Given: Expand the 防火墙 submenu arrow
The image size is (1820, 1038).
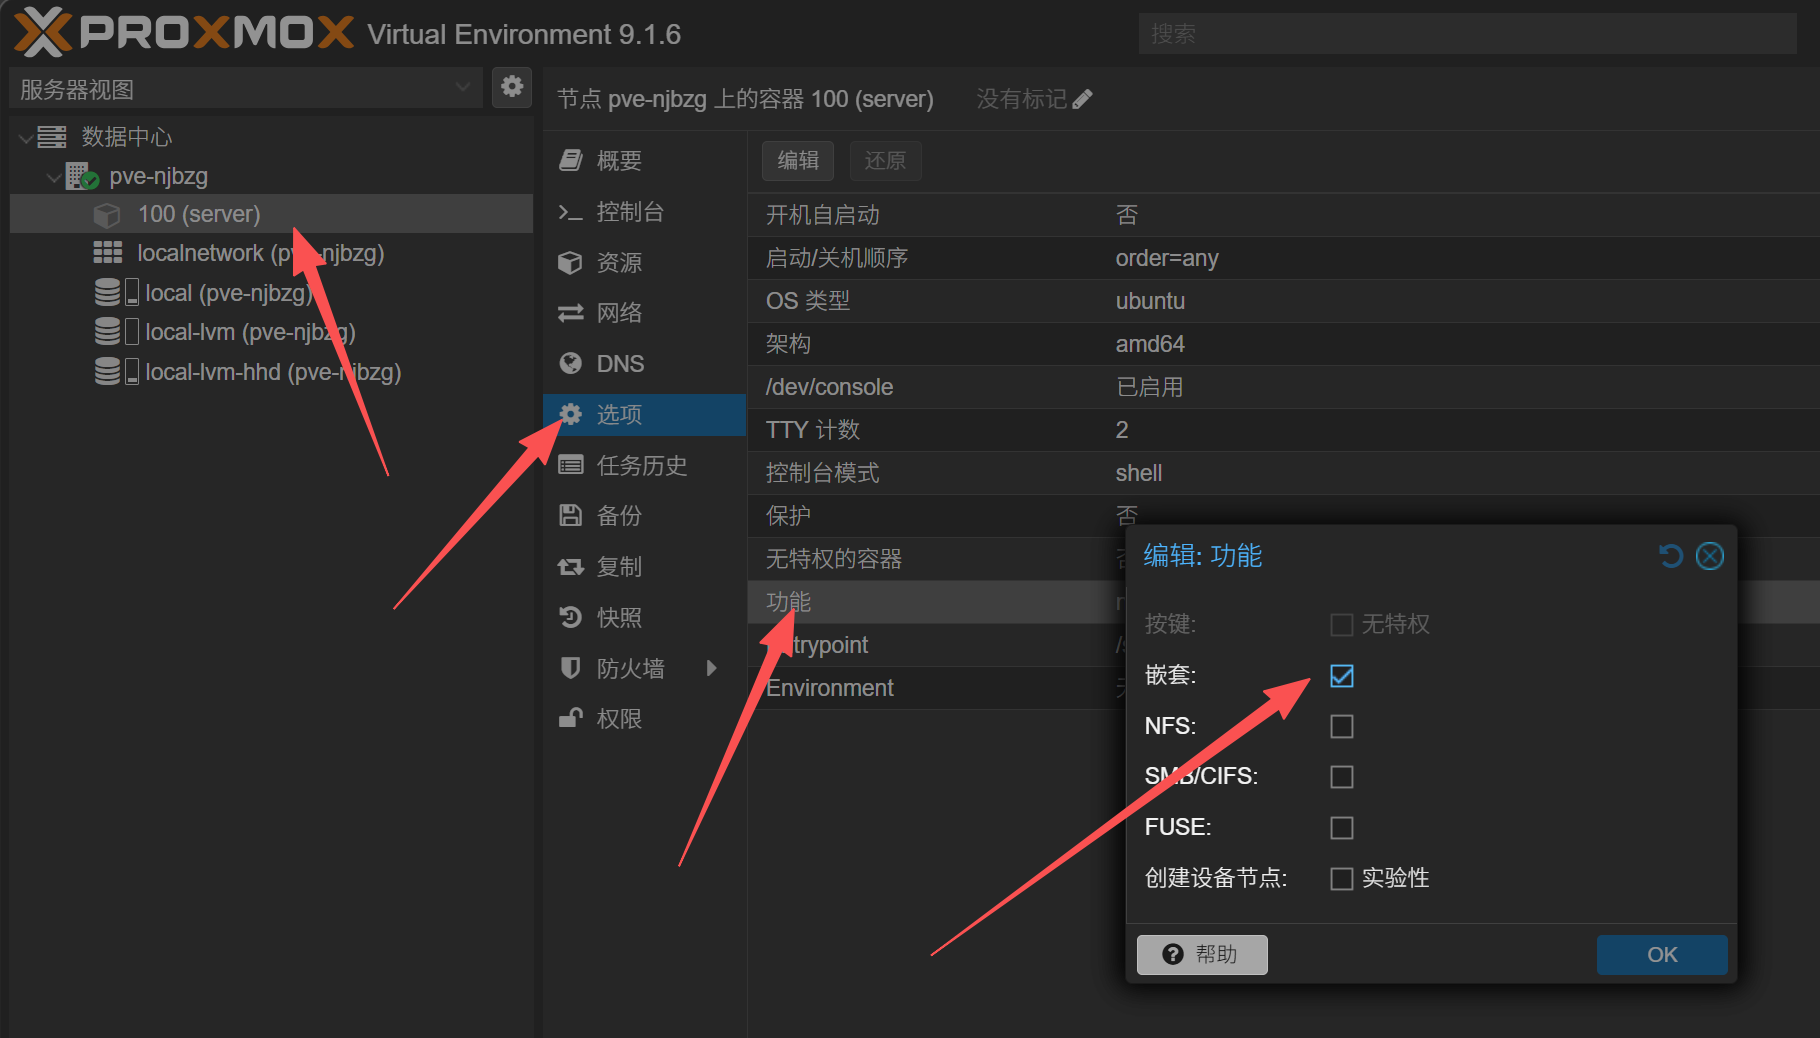Looking at the screenshot, I should [x=711, y=668].
